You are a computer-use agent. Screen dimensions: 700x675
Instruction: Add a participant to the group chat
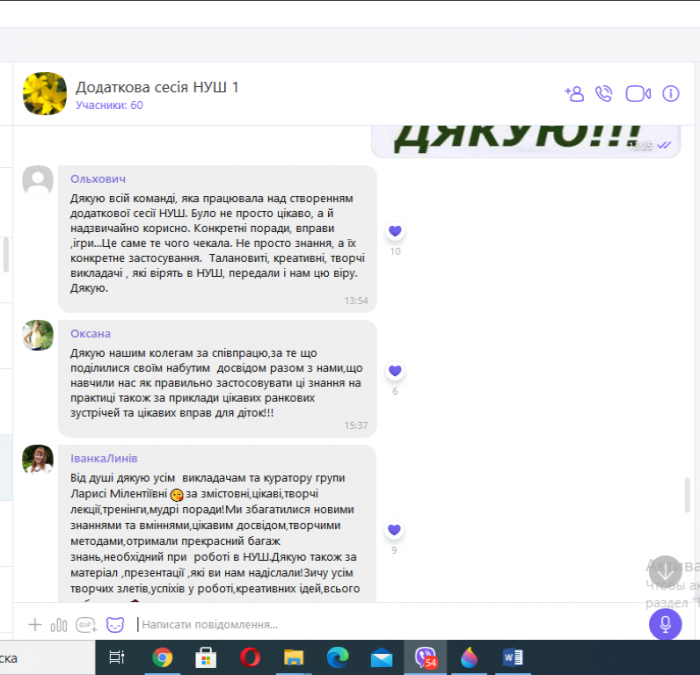click(574, 93)
